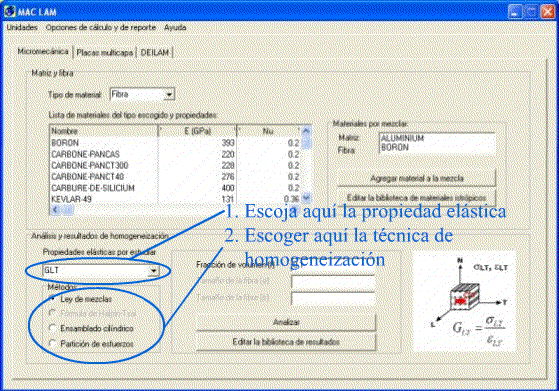This screenshot has width=559, height=391.
Task: Click the MAC LAM application icon in title bar
Action: point(10,11)
